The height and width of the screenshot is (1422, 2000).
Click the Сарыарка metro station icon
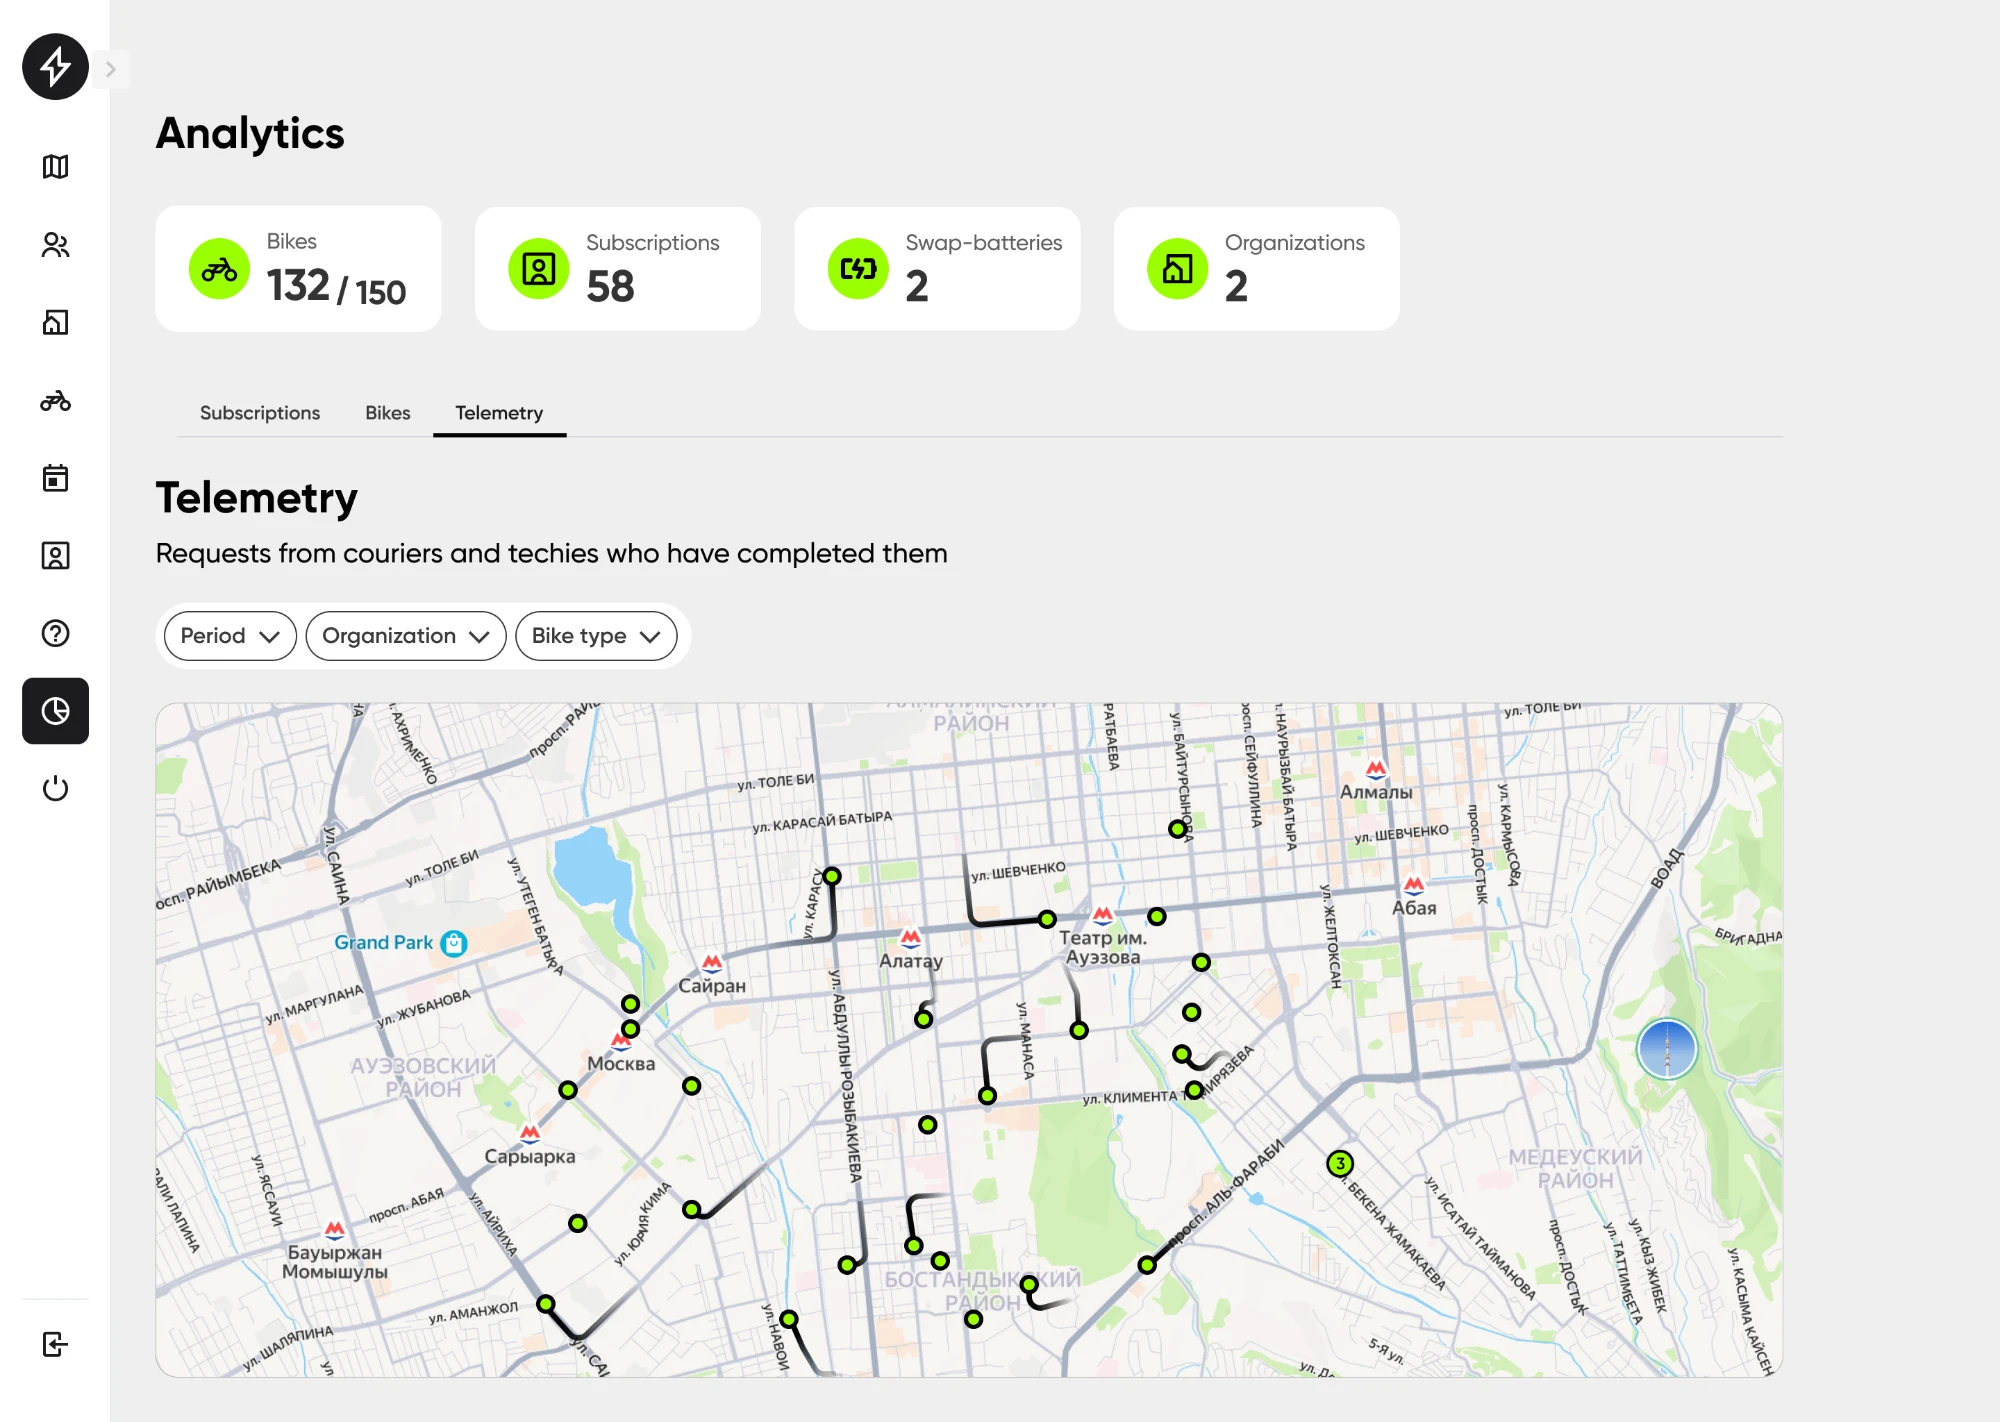[x=530, y=1134]
